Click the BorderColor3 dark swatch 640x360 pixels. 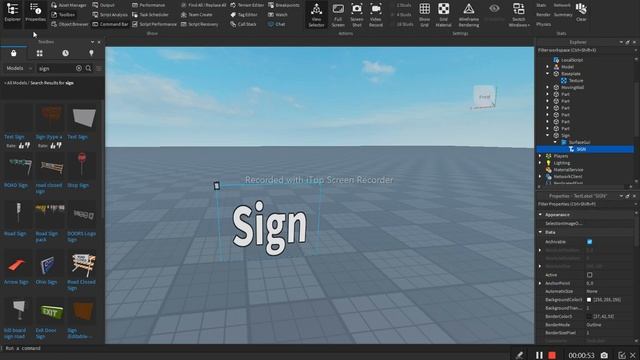(589, 316)
